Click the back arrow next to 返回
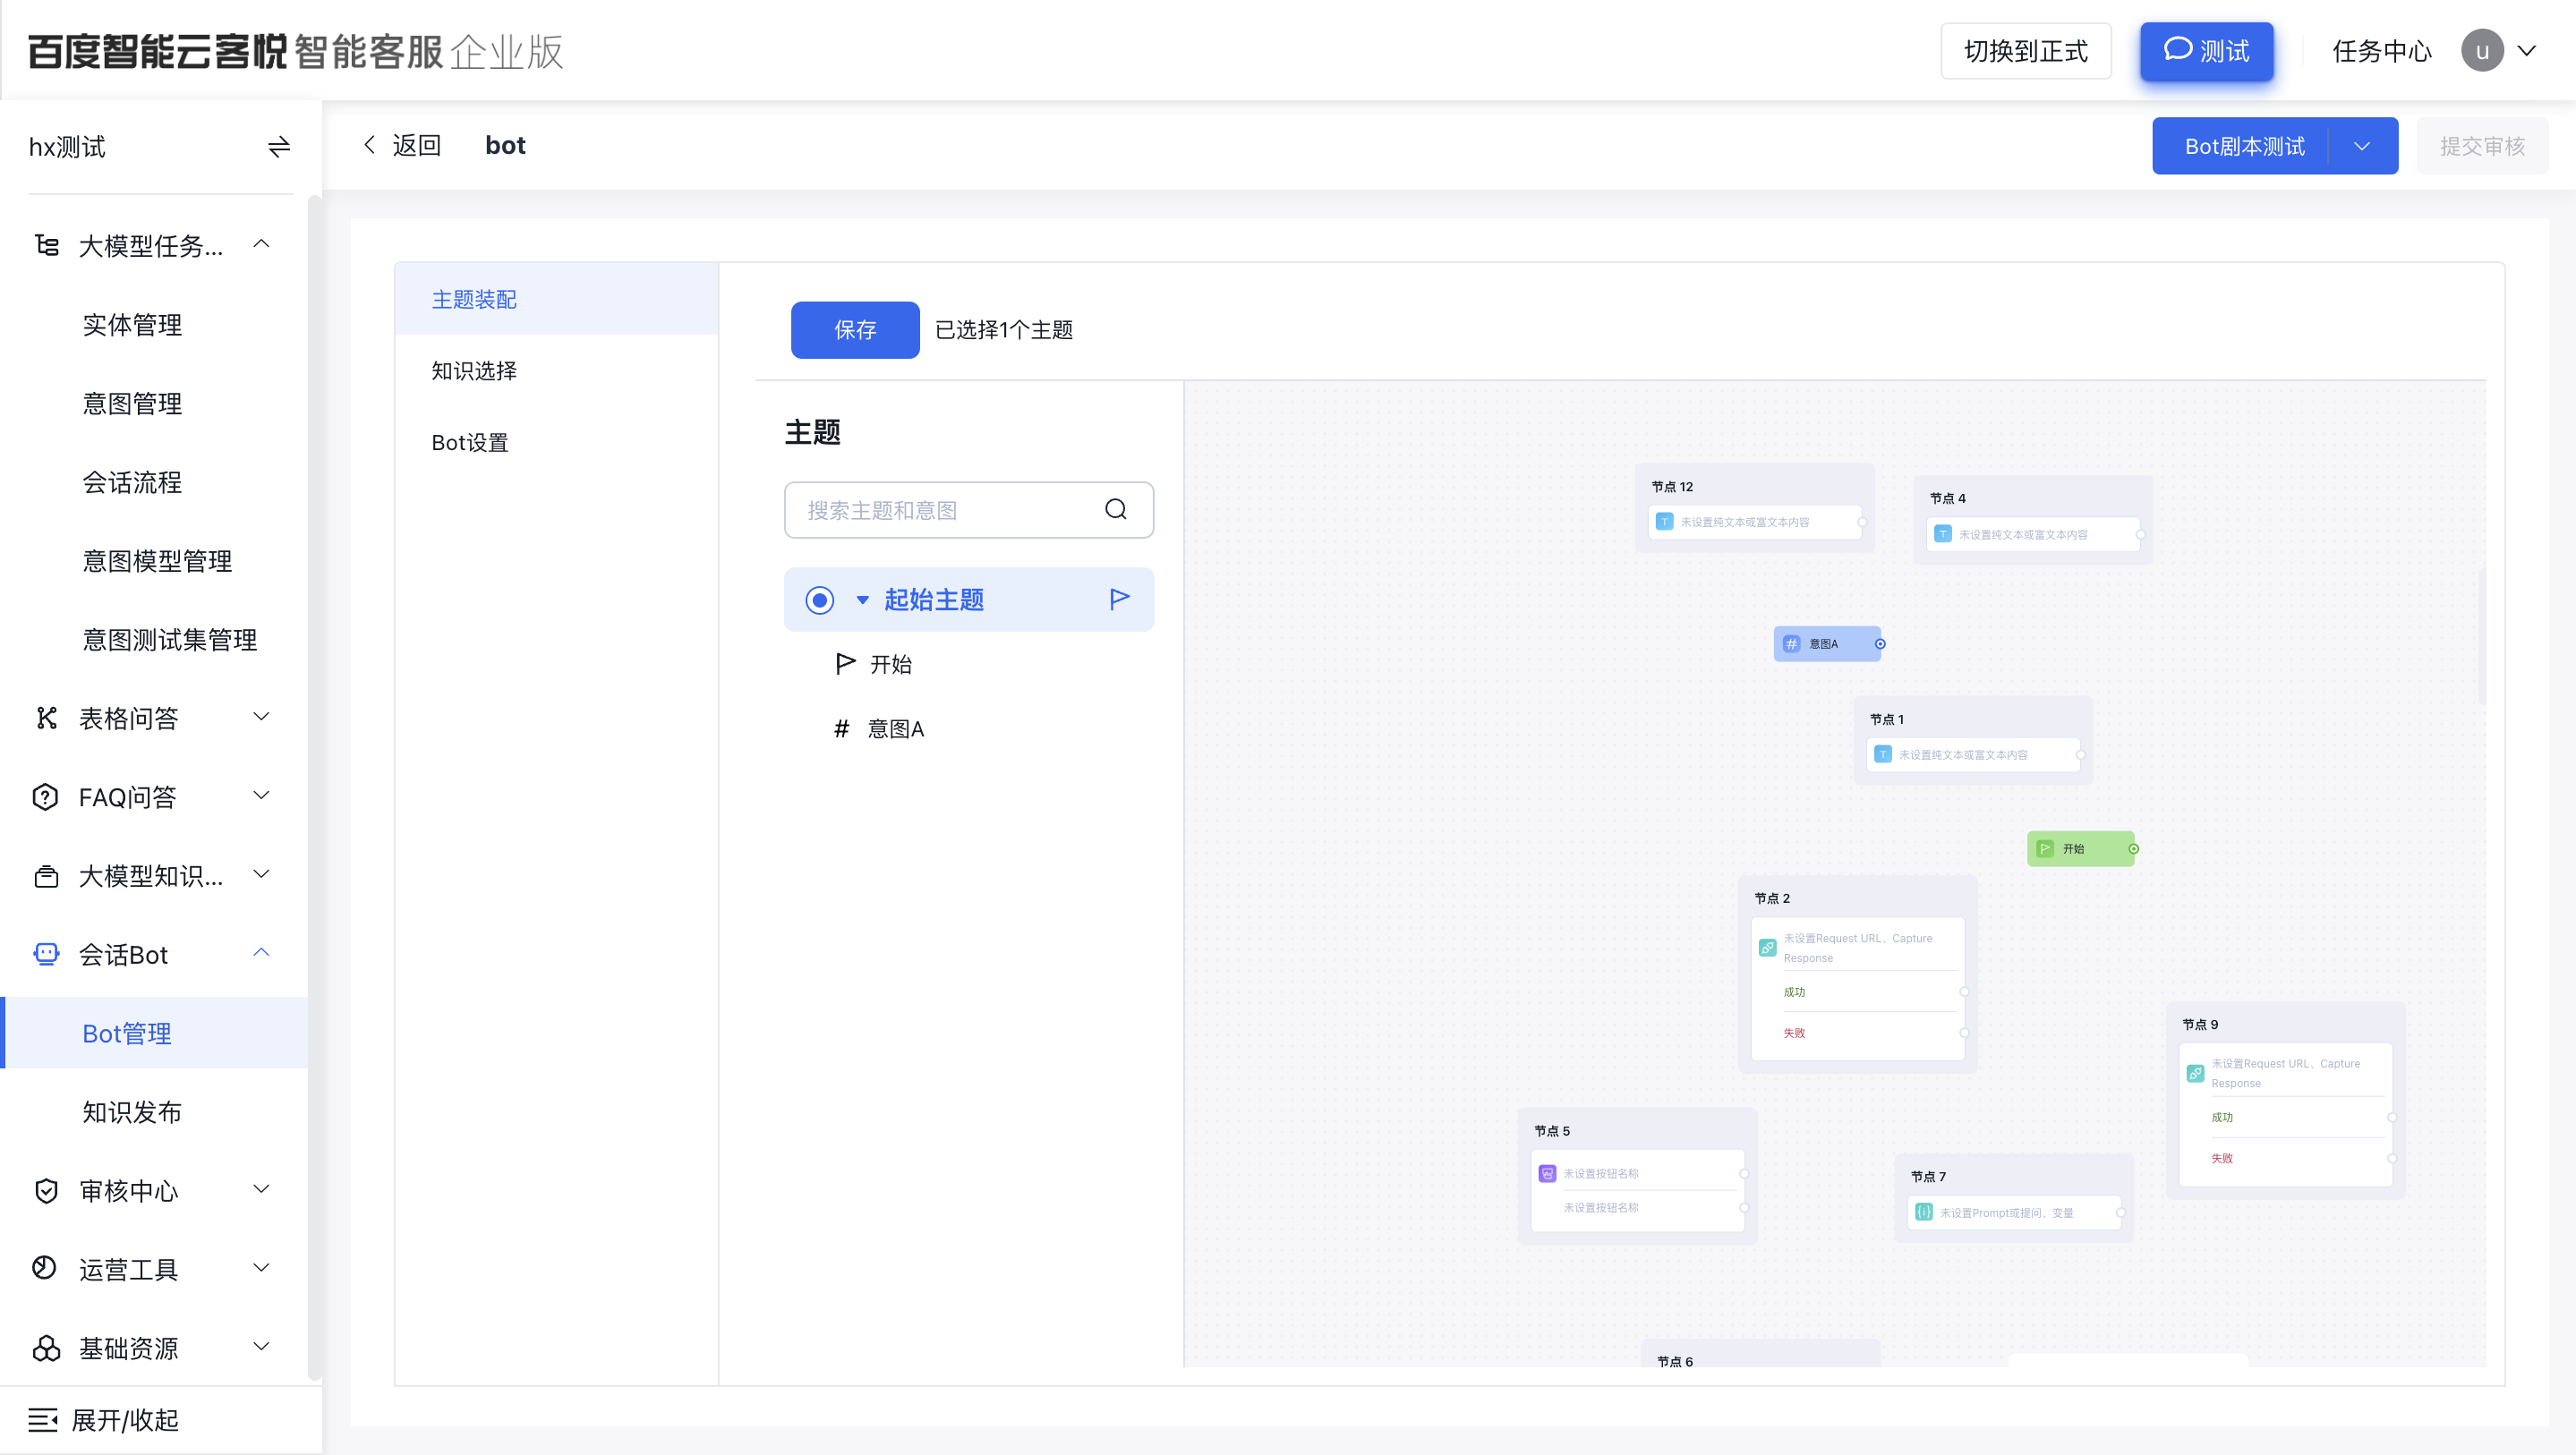Image resolution: width=2576 pixels, height=1455 pixels. pyautogui.click(x=370, y=145)
